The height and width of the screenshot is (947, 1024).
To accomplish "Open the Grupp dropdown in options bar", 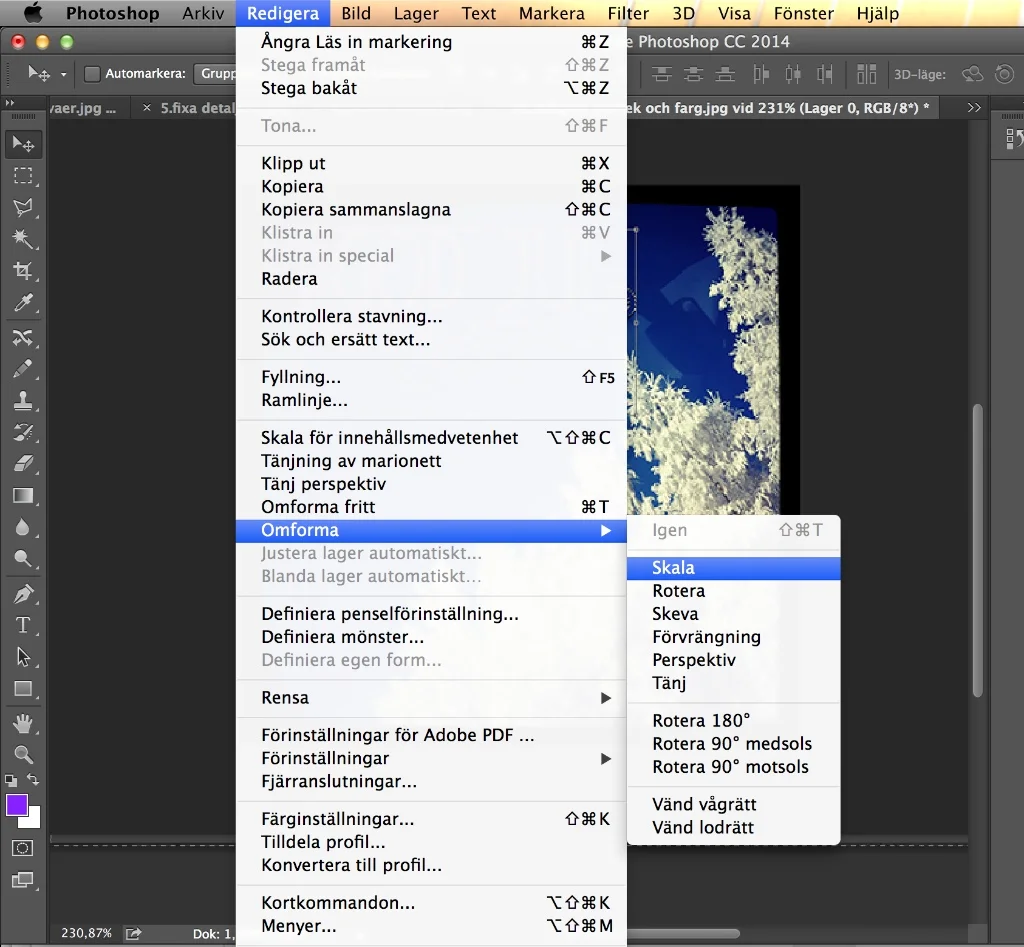I will click(x=216, y=73).
